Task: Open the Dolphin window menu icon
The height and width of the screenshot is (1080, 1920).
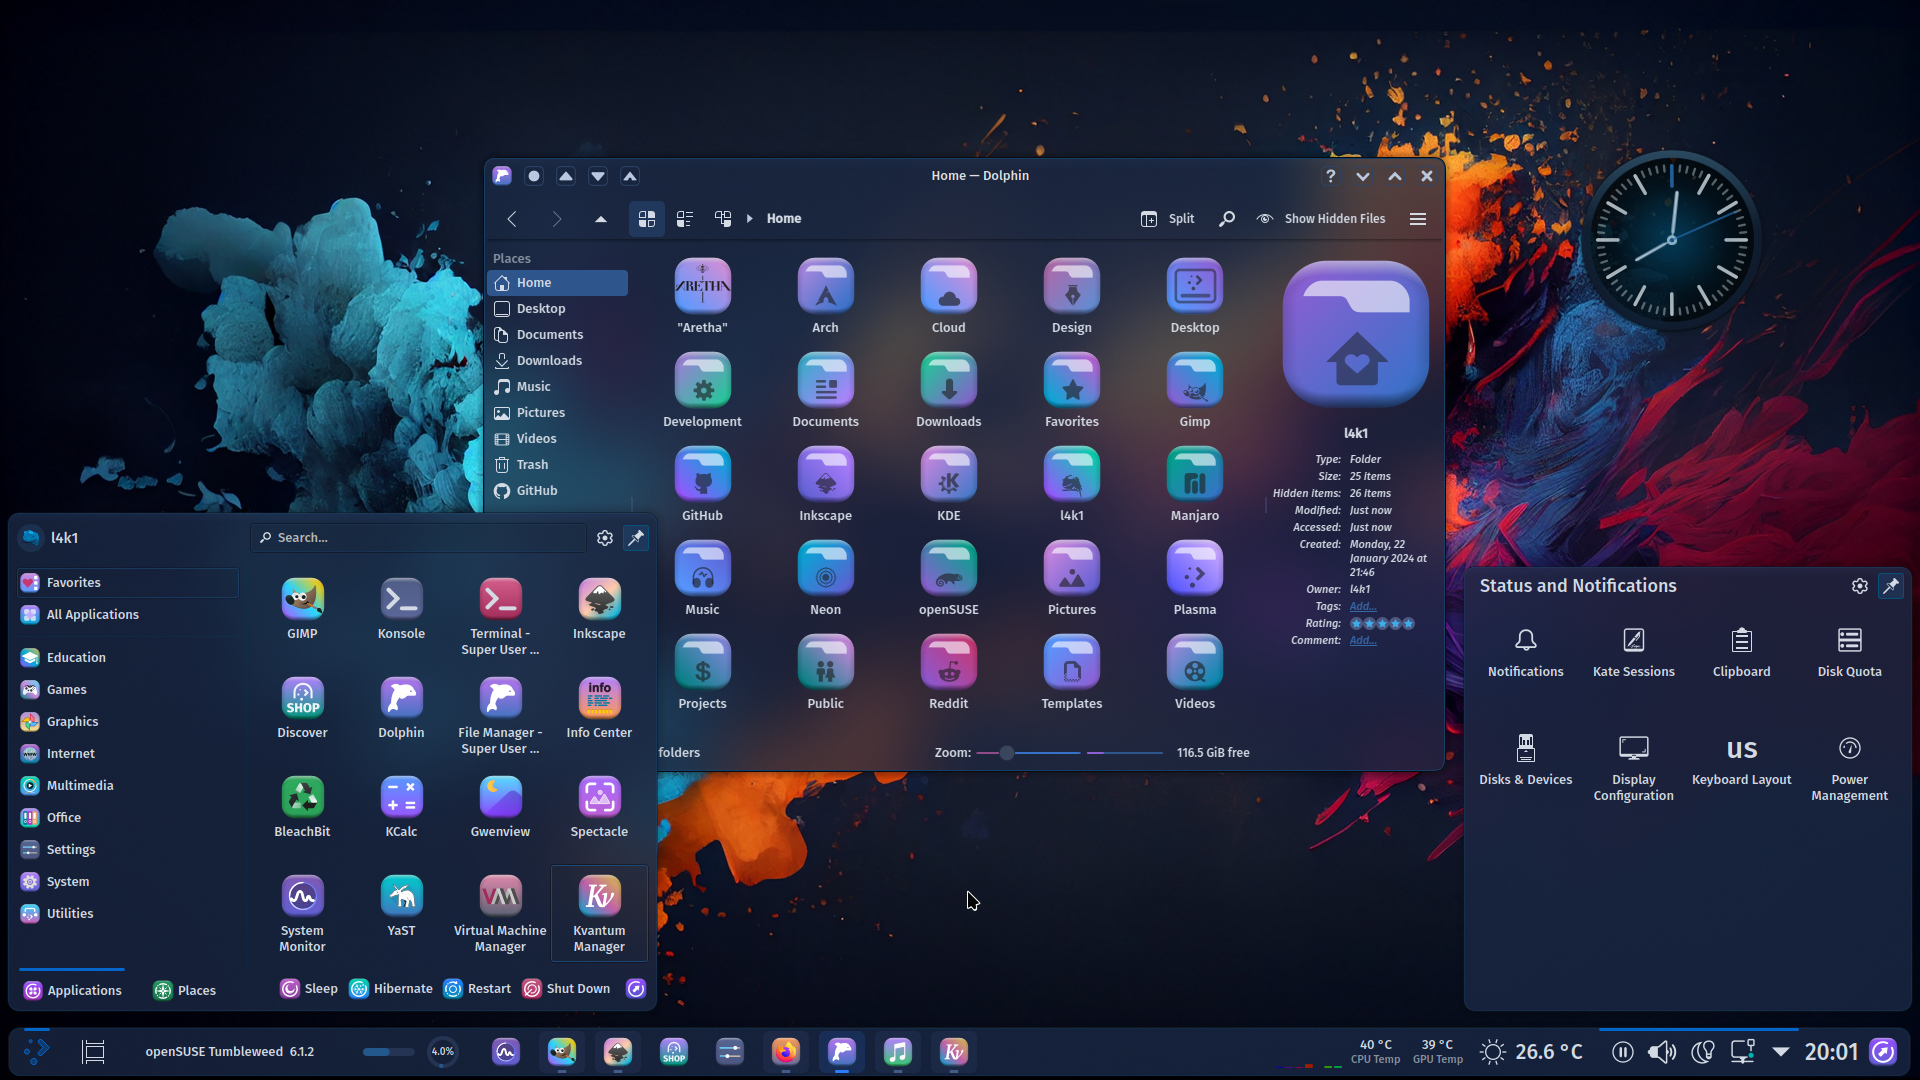Action: (502, 176)
